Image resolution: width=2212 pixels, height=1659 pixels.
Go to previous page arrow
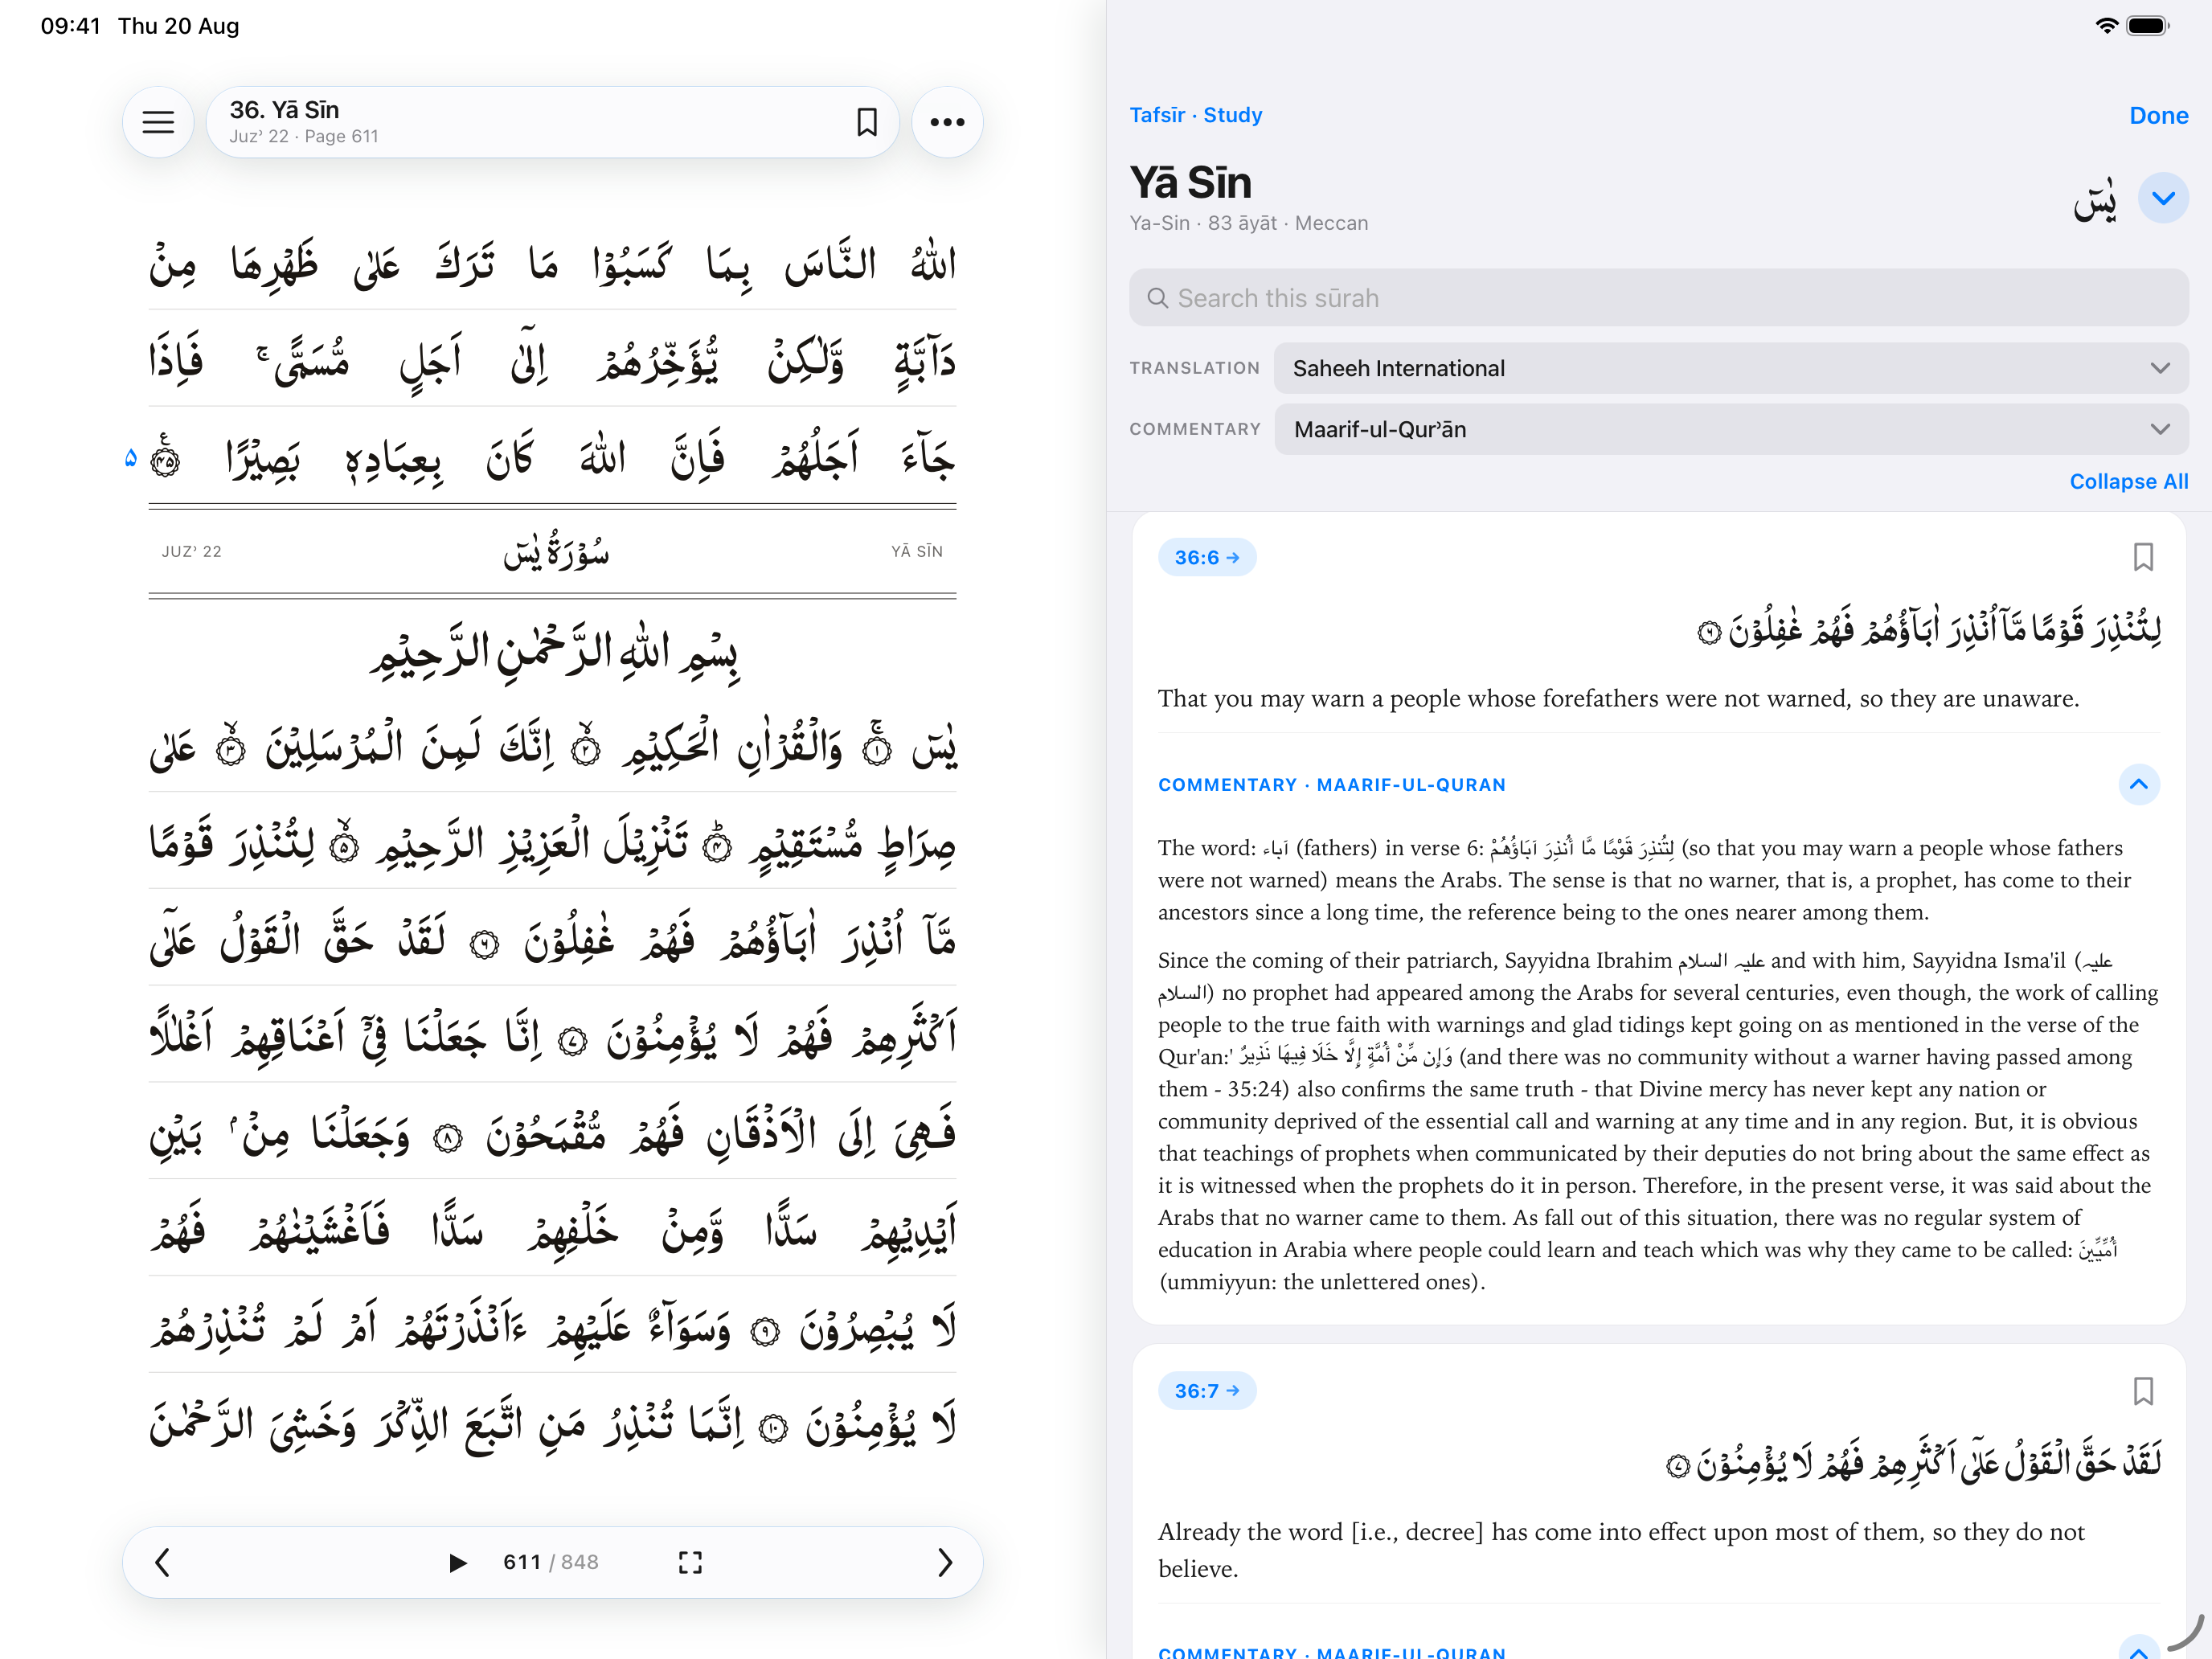(163, 1562)
